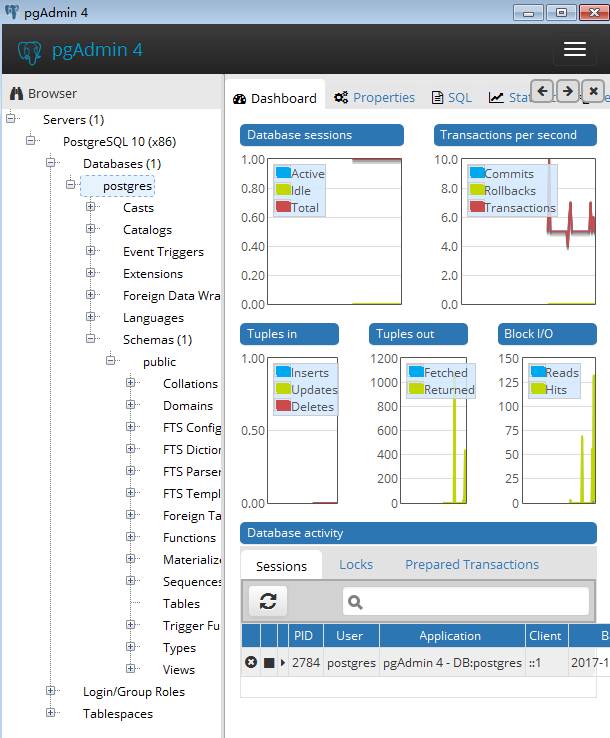Collapse the Servers (1) node
610x738 pixels.
pos(11,118)
